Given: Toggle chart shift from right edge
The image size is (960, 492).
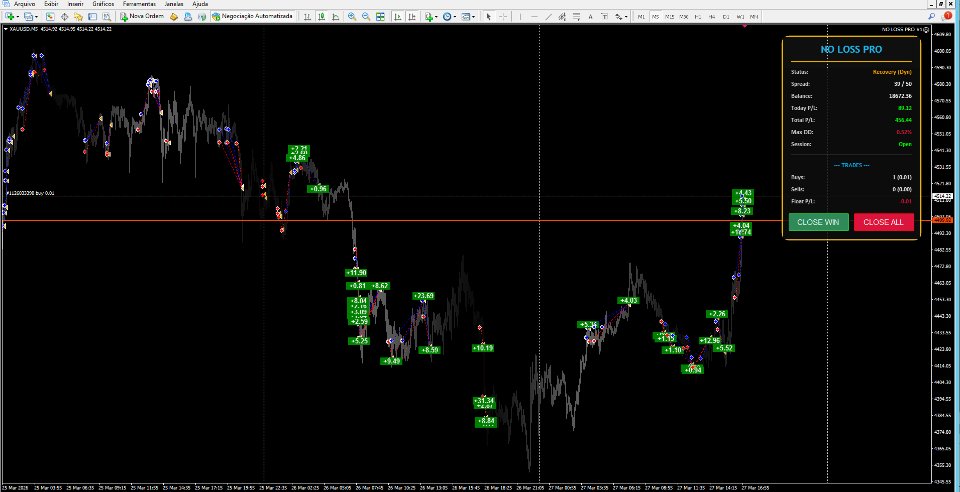Looking at the screenshot, I should pos(413,17).
